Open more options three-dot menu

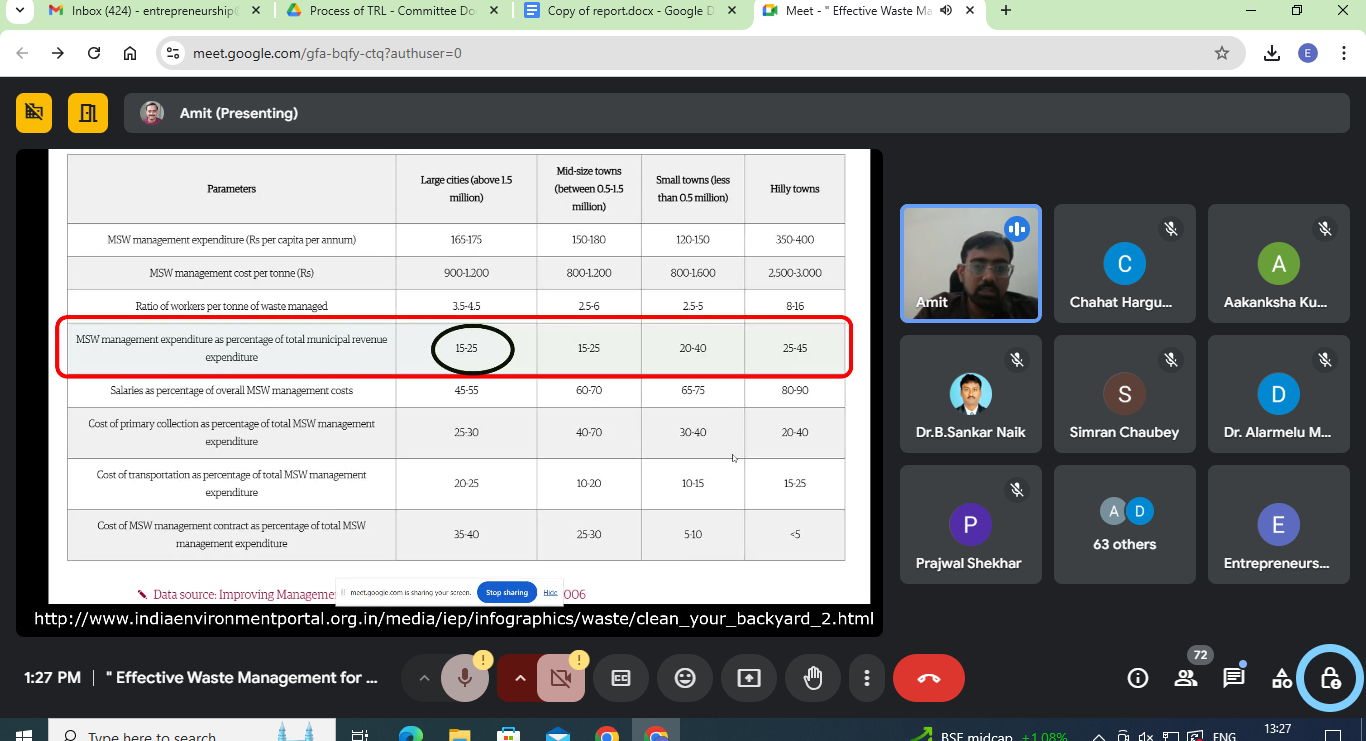[x=866, y=678]
